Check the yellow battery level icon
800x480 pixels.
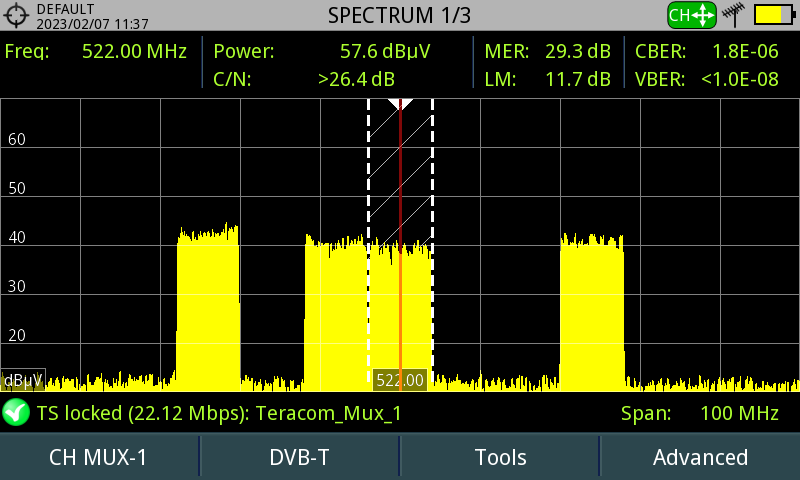pyautogui.click(x=774, y=15)
